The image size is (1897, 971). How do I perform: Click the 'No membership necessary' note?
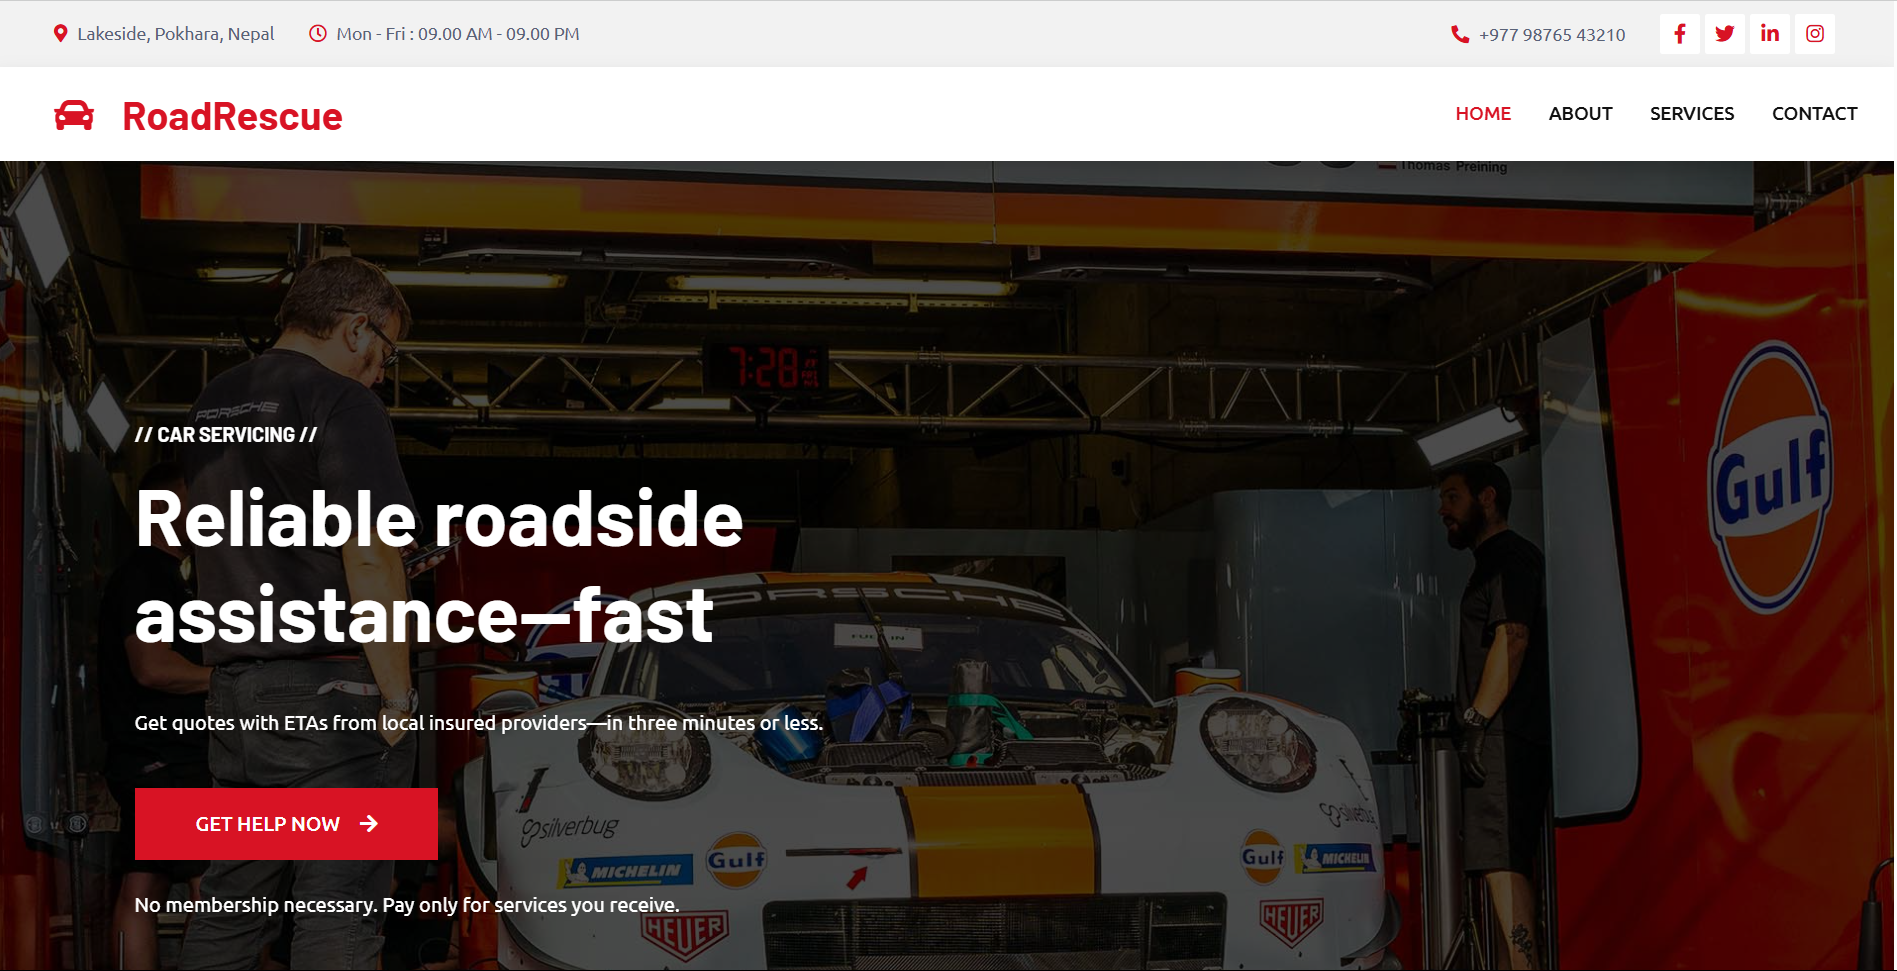point(406,905)
